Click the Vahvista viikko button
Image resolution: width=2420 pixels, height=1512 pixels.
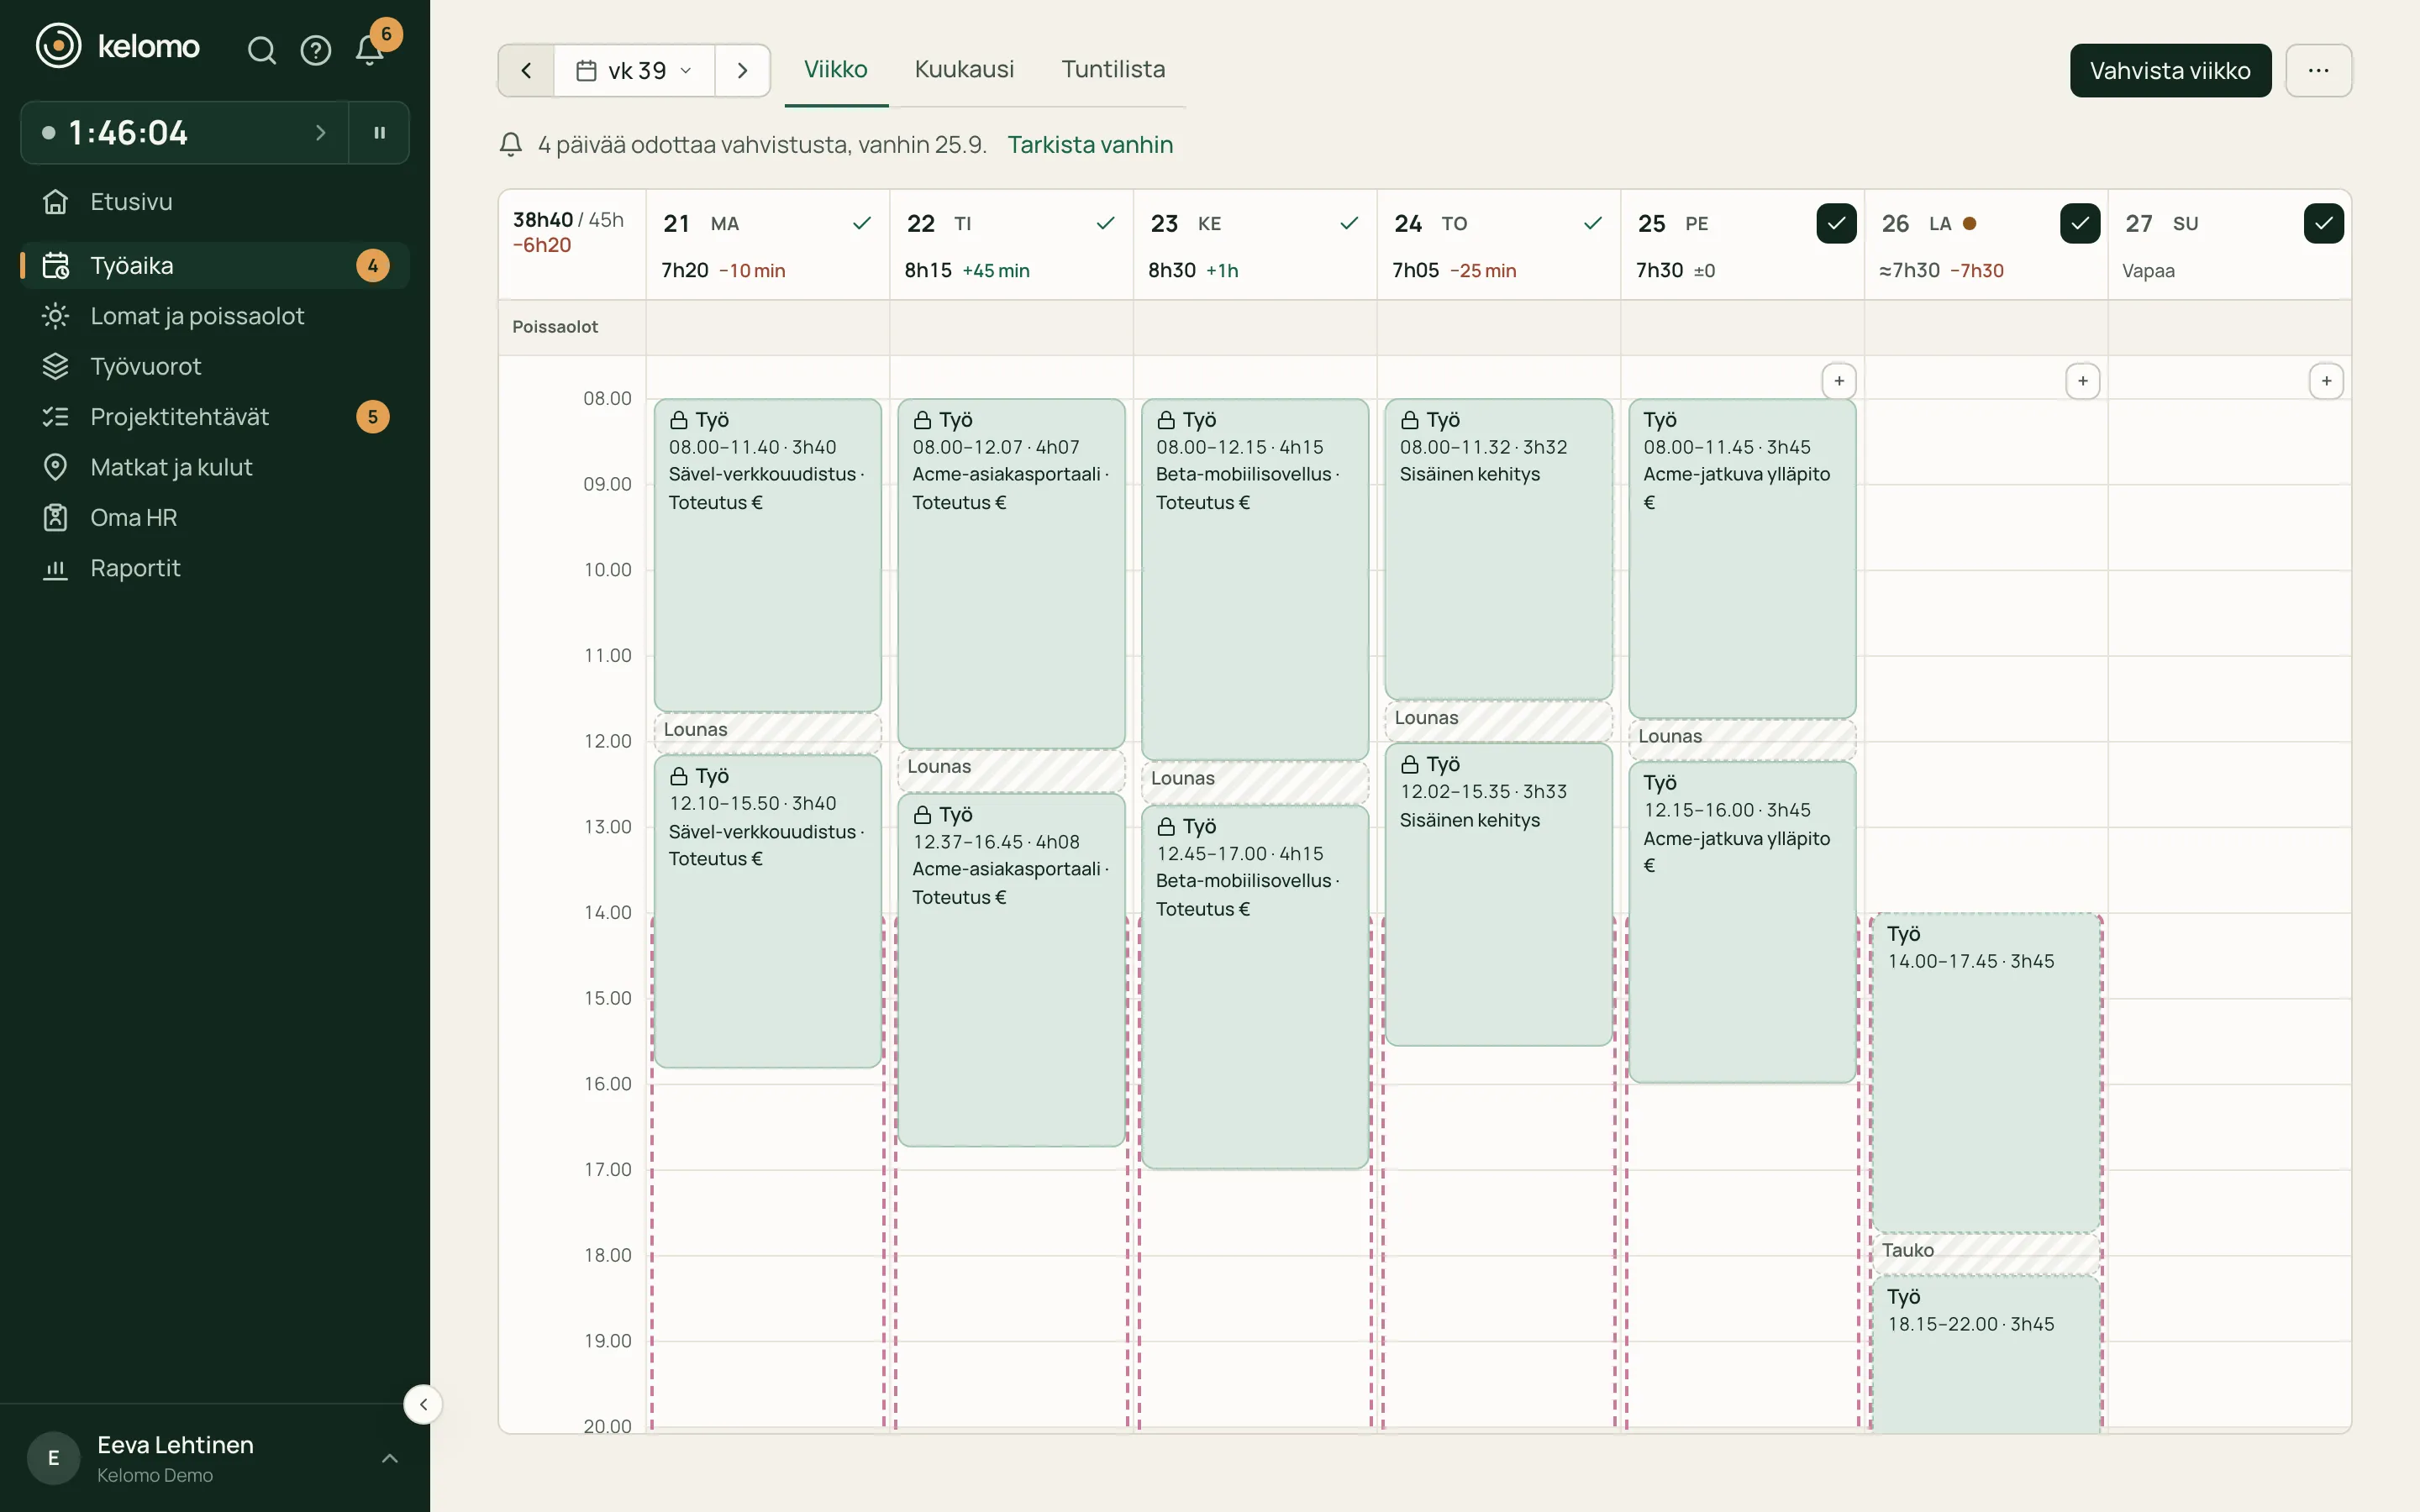click(2170, 71)
